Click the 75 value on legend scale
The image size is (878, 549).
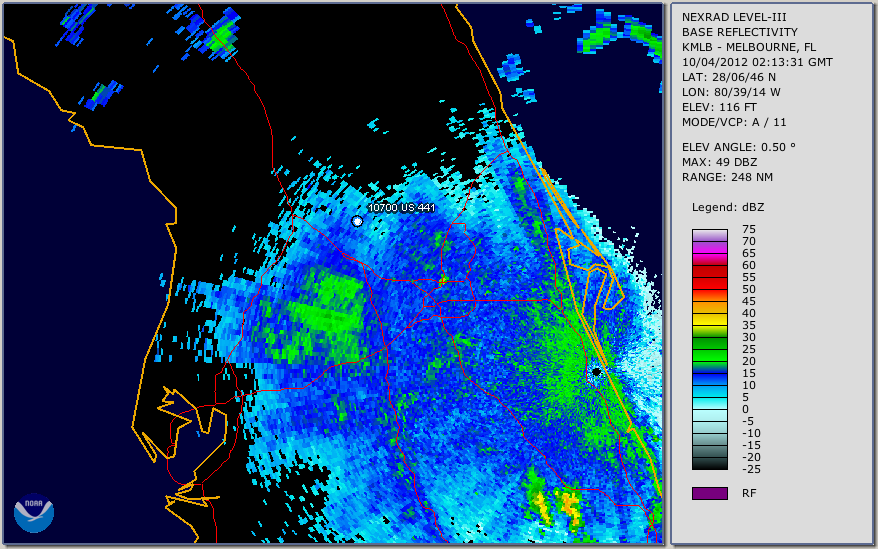click(x=749, y=229)
